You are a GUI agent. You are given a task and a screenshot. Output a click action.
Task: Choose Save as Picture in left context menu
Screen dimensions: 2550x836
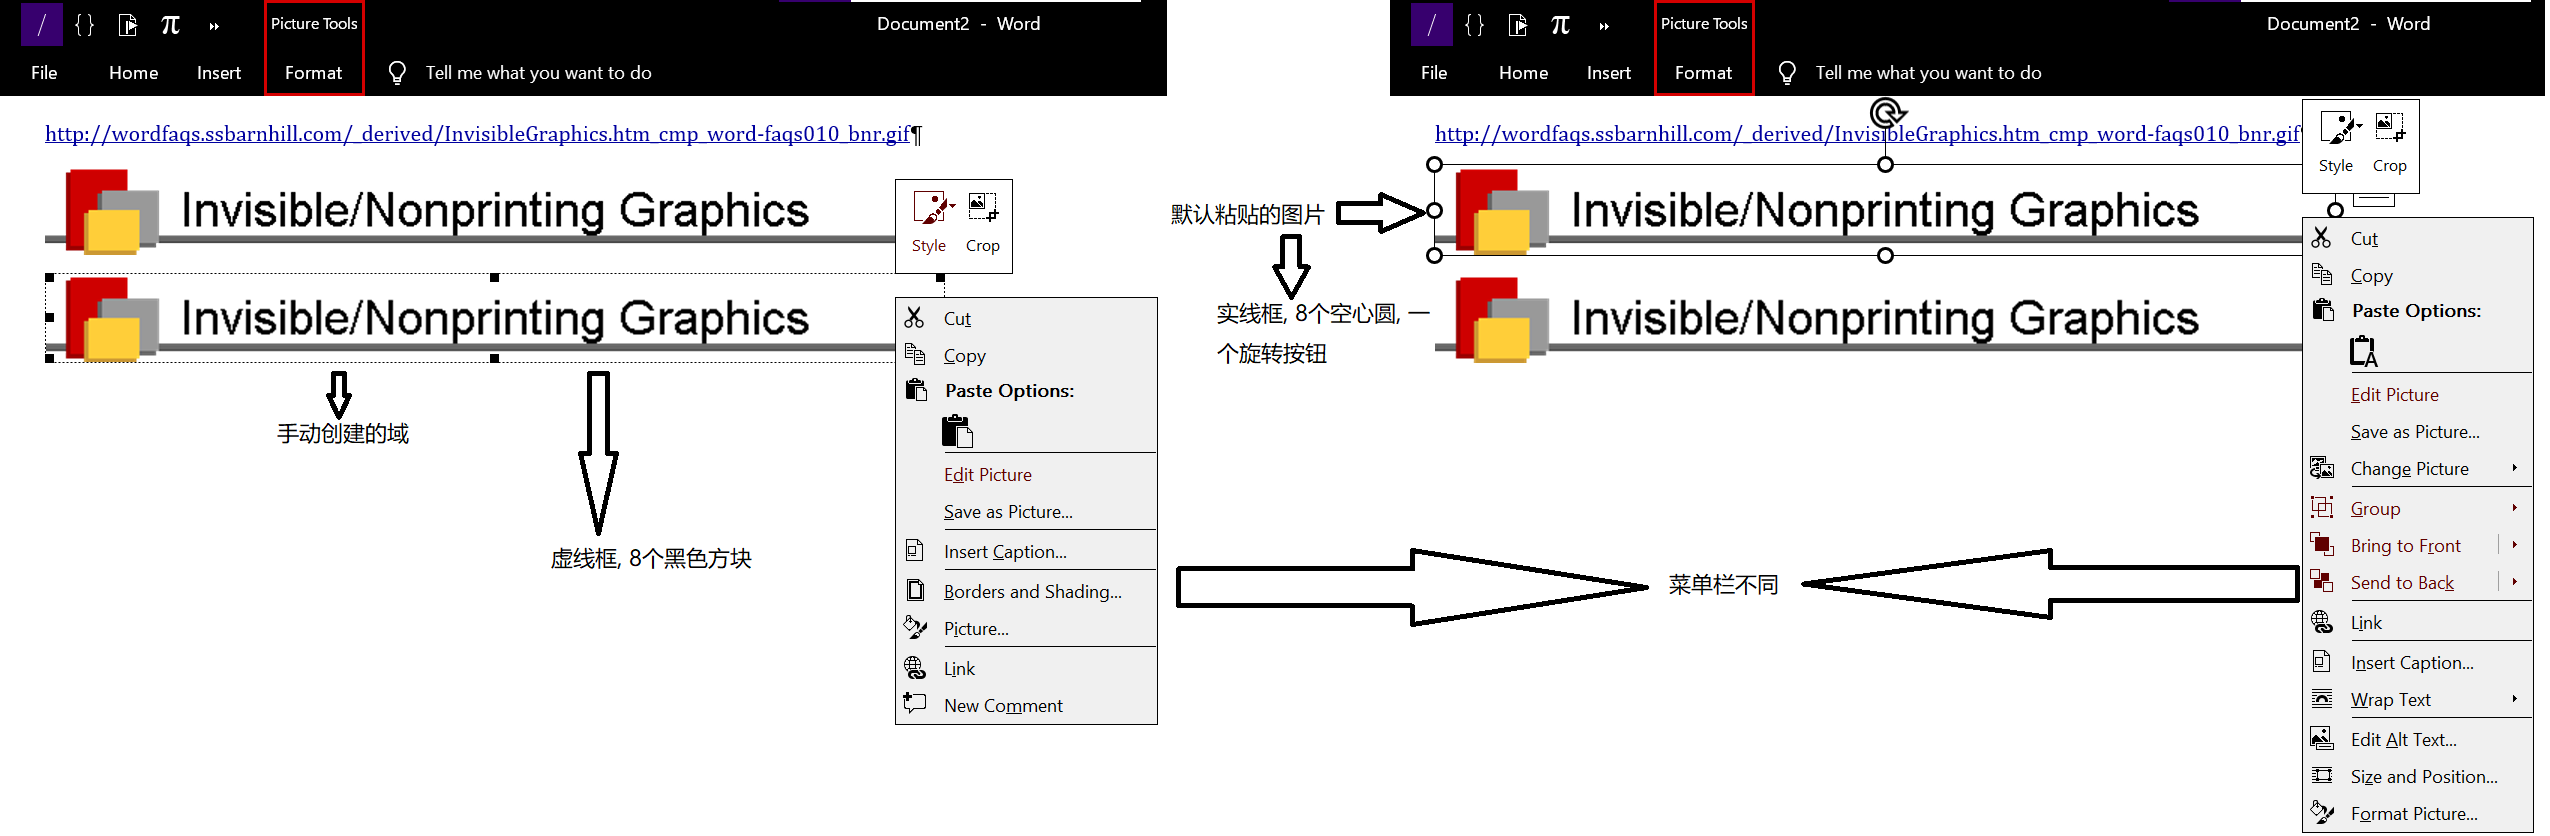tap(1027, 511)
